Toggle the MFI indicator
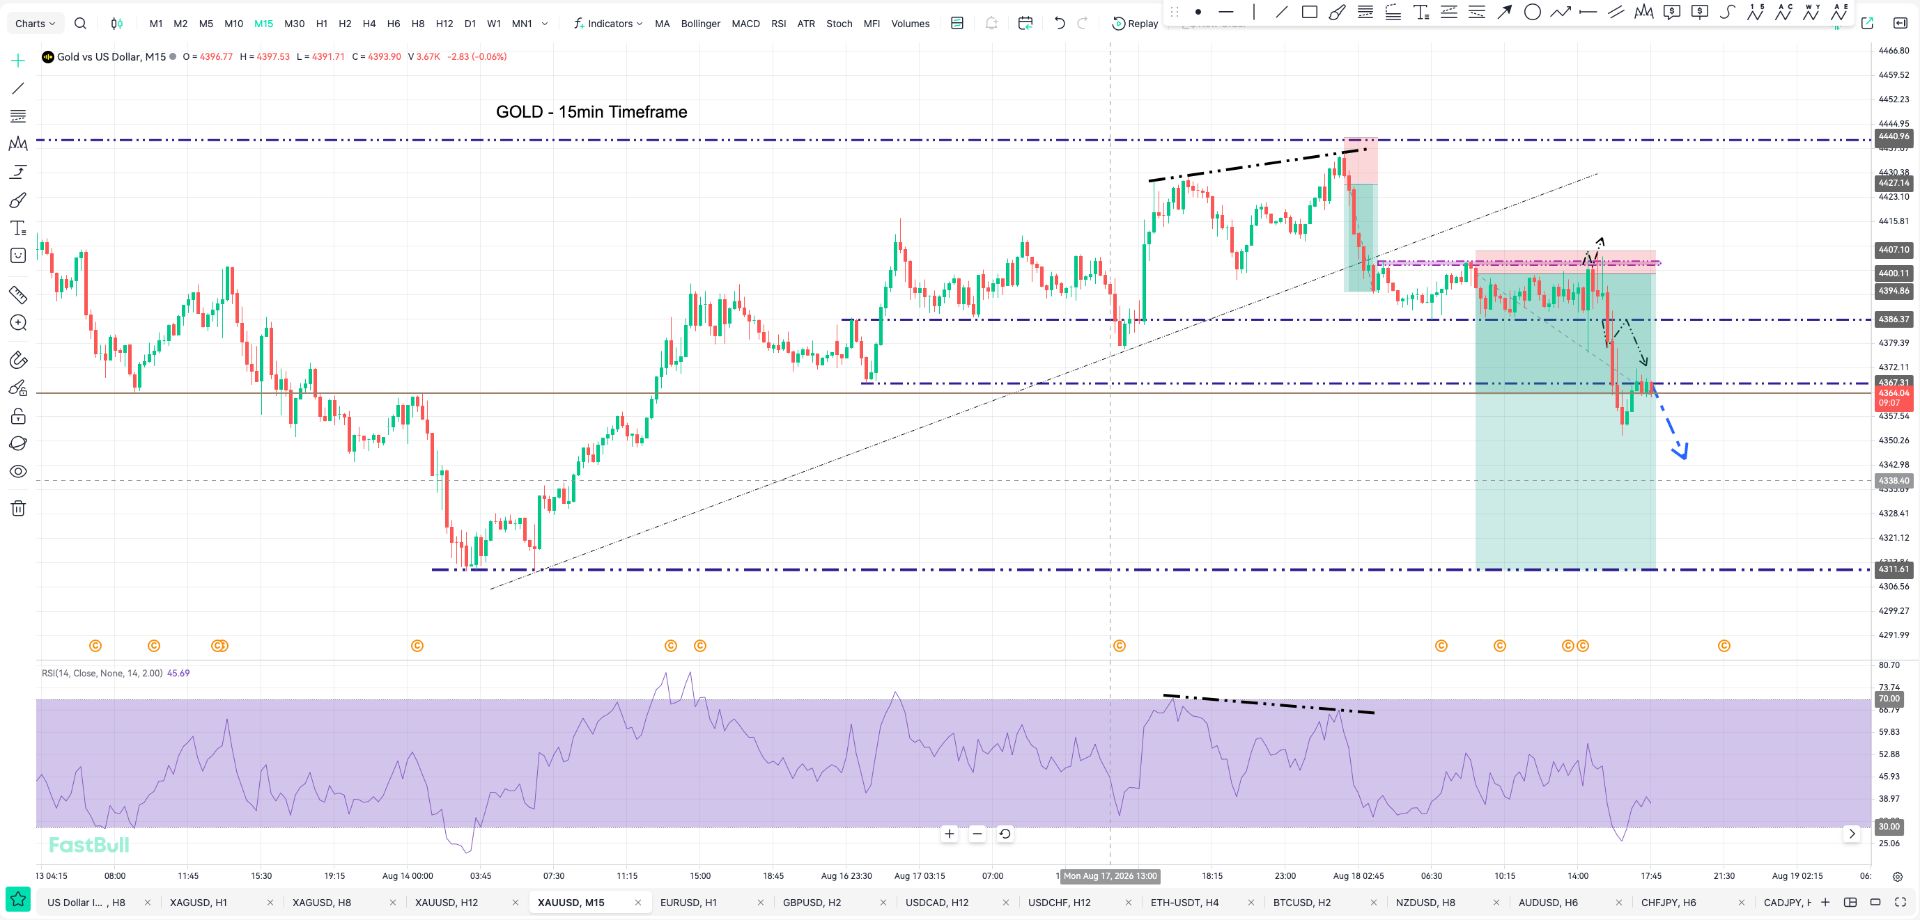 tap(872, 23)
